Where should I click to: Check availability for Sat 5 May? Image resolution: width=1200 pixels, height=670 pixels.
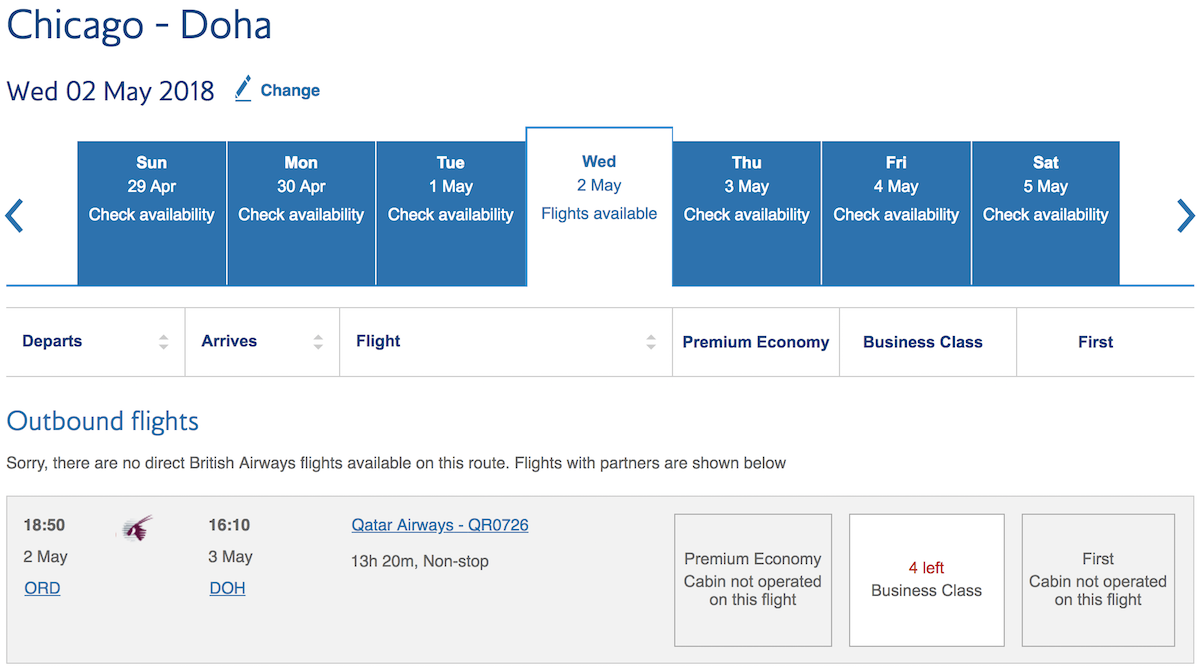(x=1045, y=214)
